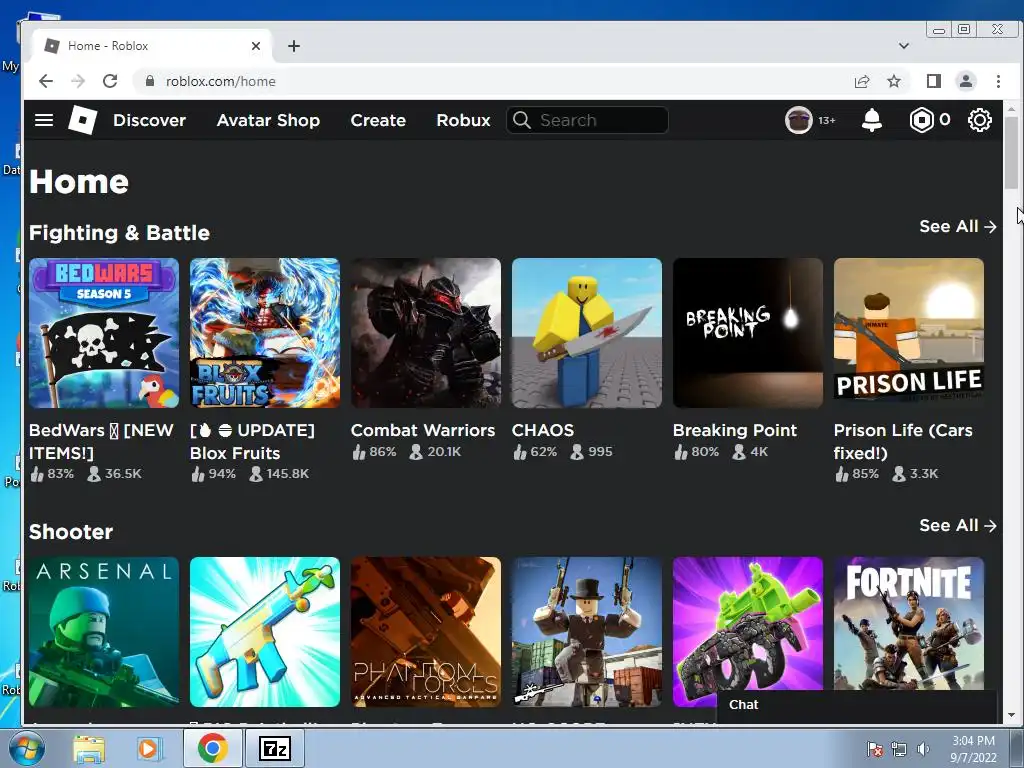Open the Discover menu
Viewport: 1024px width, 768px height.
click(x=149, y=120)
